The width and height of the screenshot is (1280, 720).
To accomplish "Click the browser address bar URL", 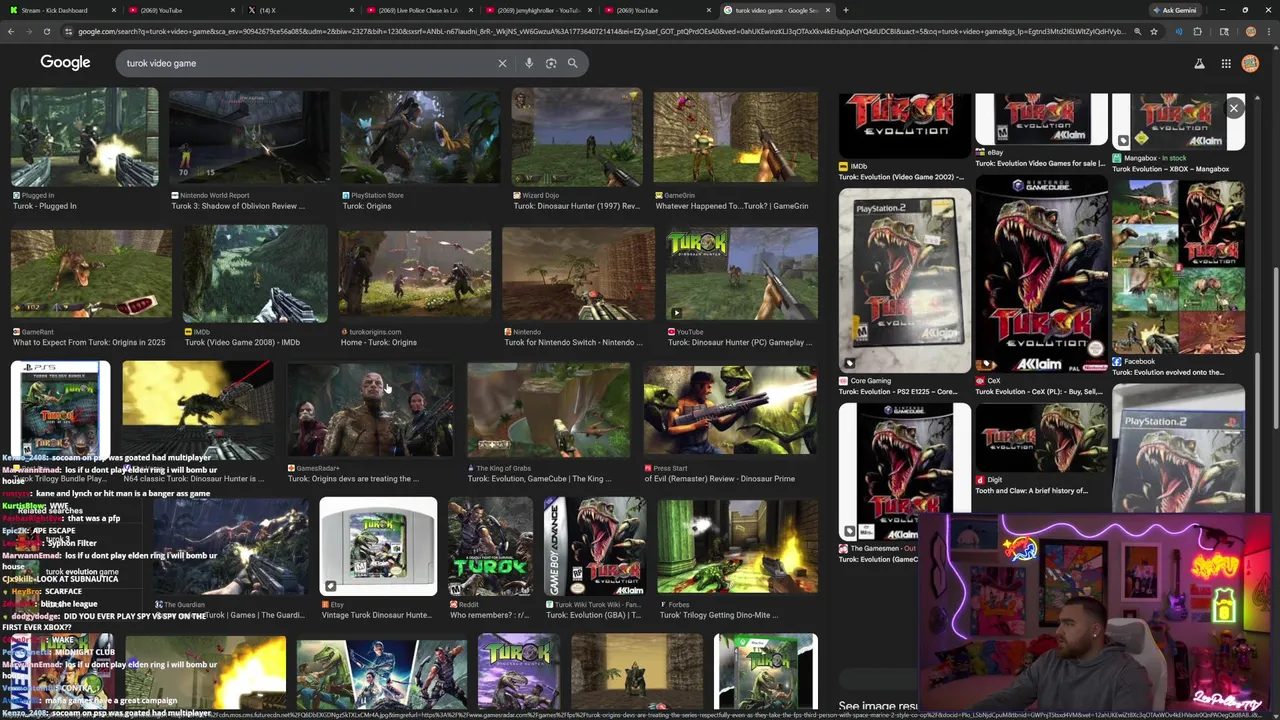I will tap(600, 31).
